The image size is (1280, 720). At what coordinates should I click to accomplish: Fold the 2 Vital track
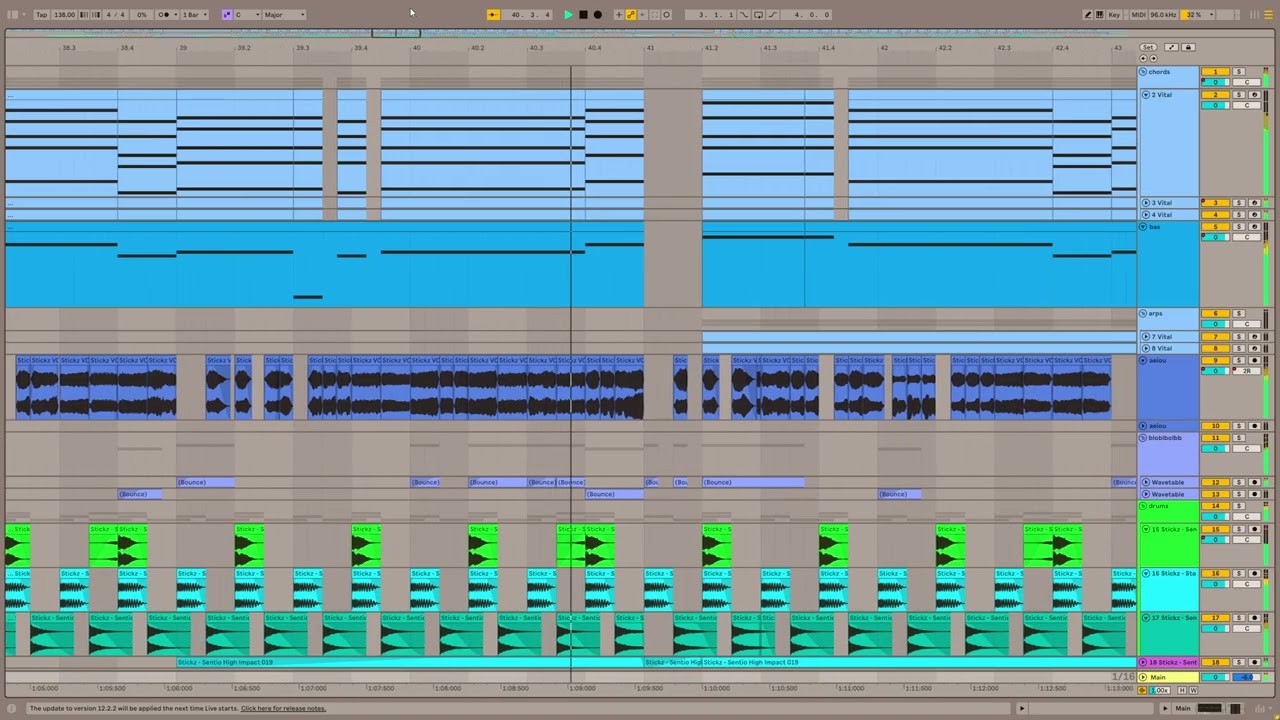[x=1146, y=95]
